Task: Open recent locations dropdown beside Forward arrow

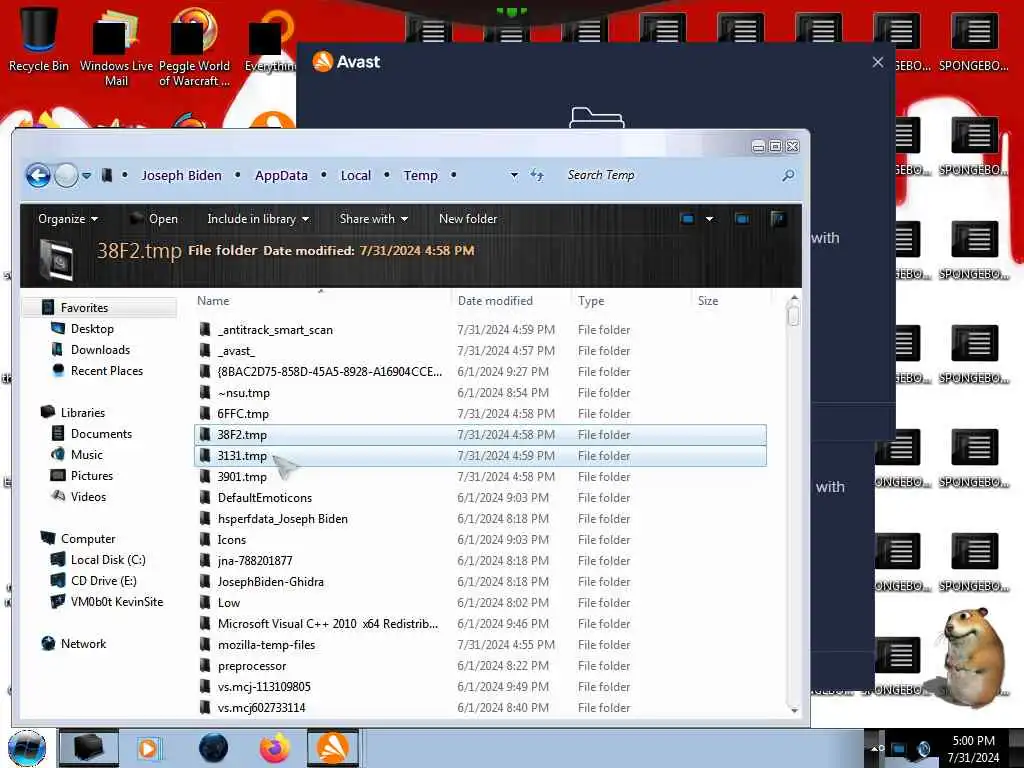Action: [x=87, y=175]
